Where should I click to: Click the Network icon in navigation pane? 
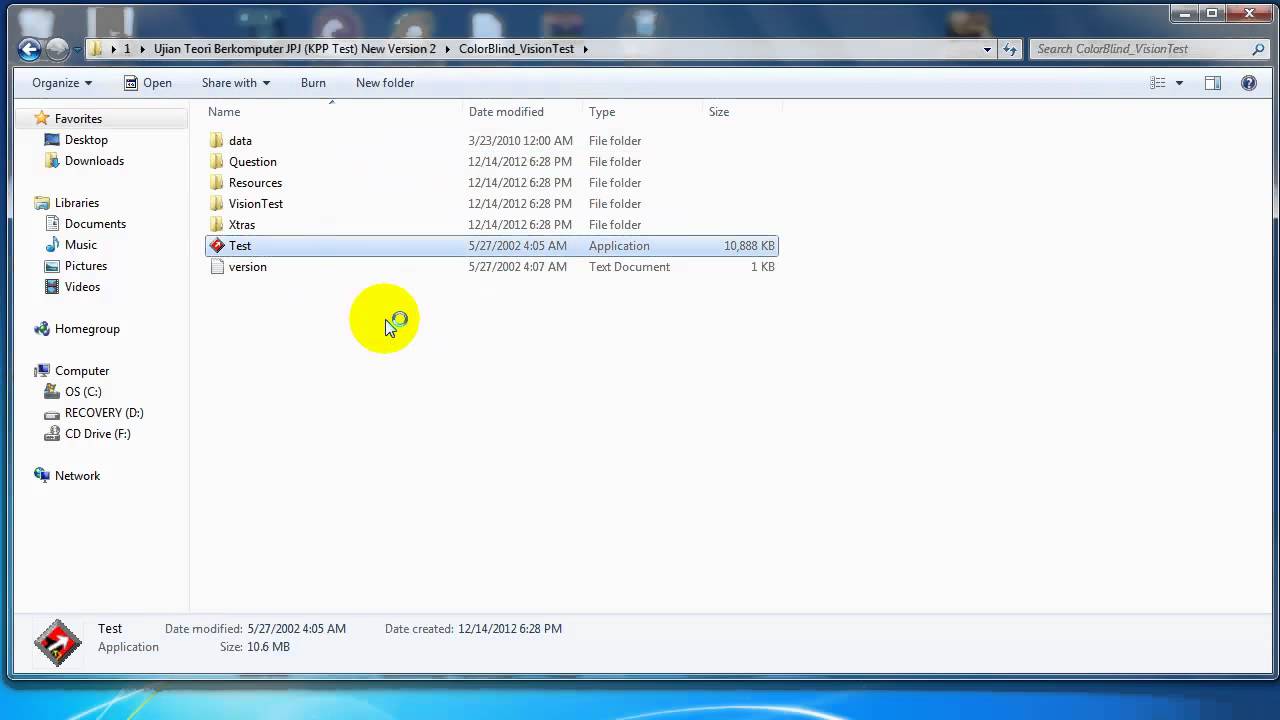click(42, 476)
